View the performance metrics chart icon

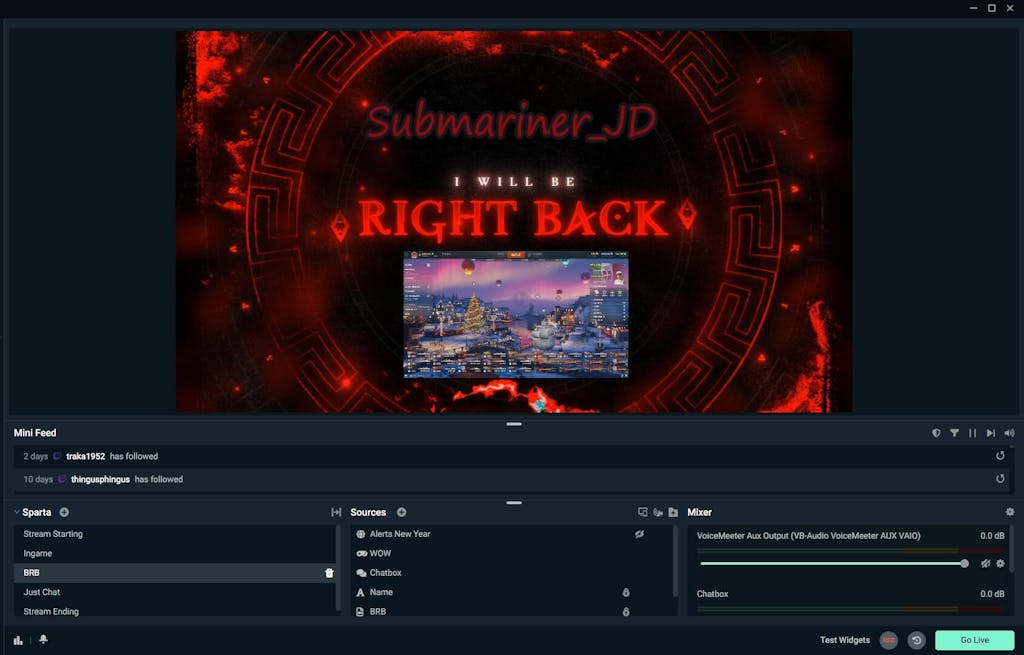click(17, 640)
